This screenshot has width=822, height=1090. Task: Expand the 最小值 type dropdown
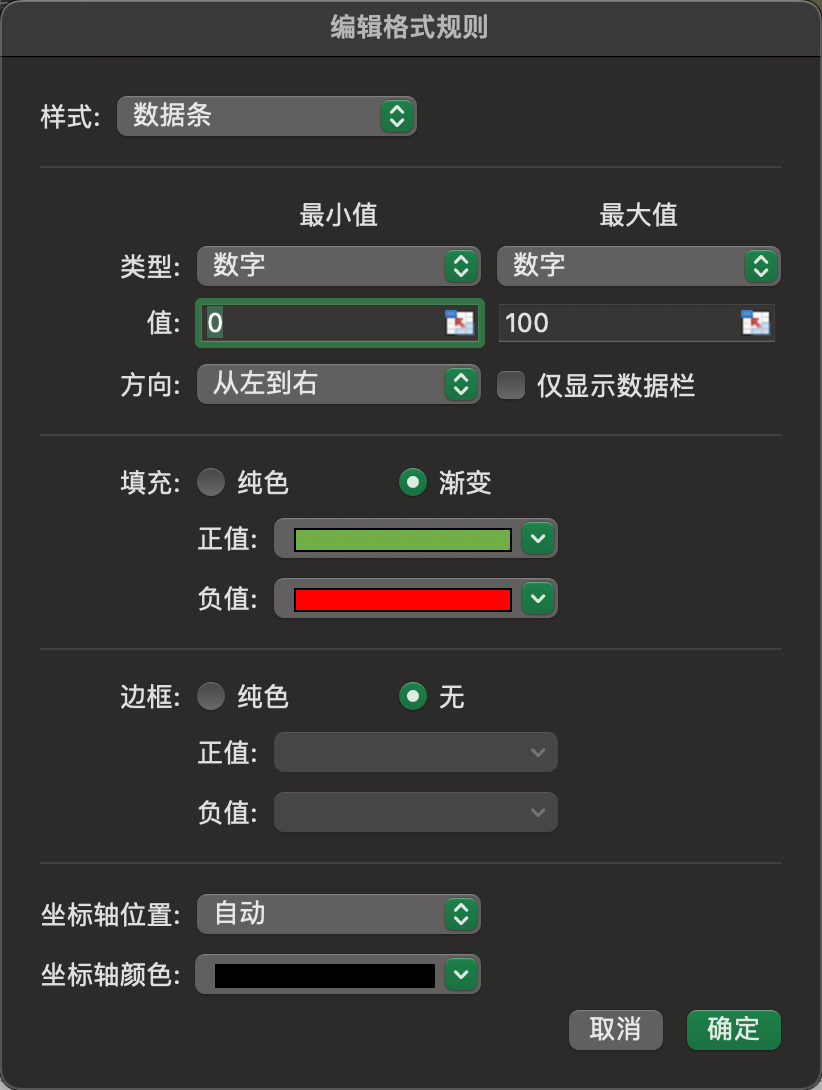(338, 265)
